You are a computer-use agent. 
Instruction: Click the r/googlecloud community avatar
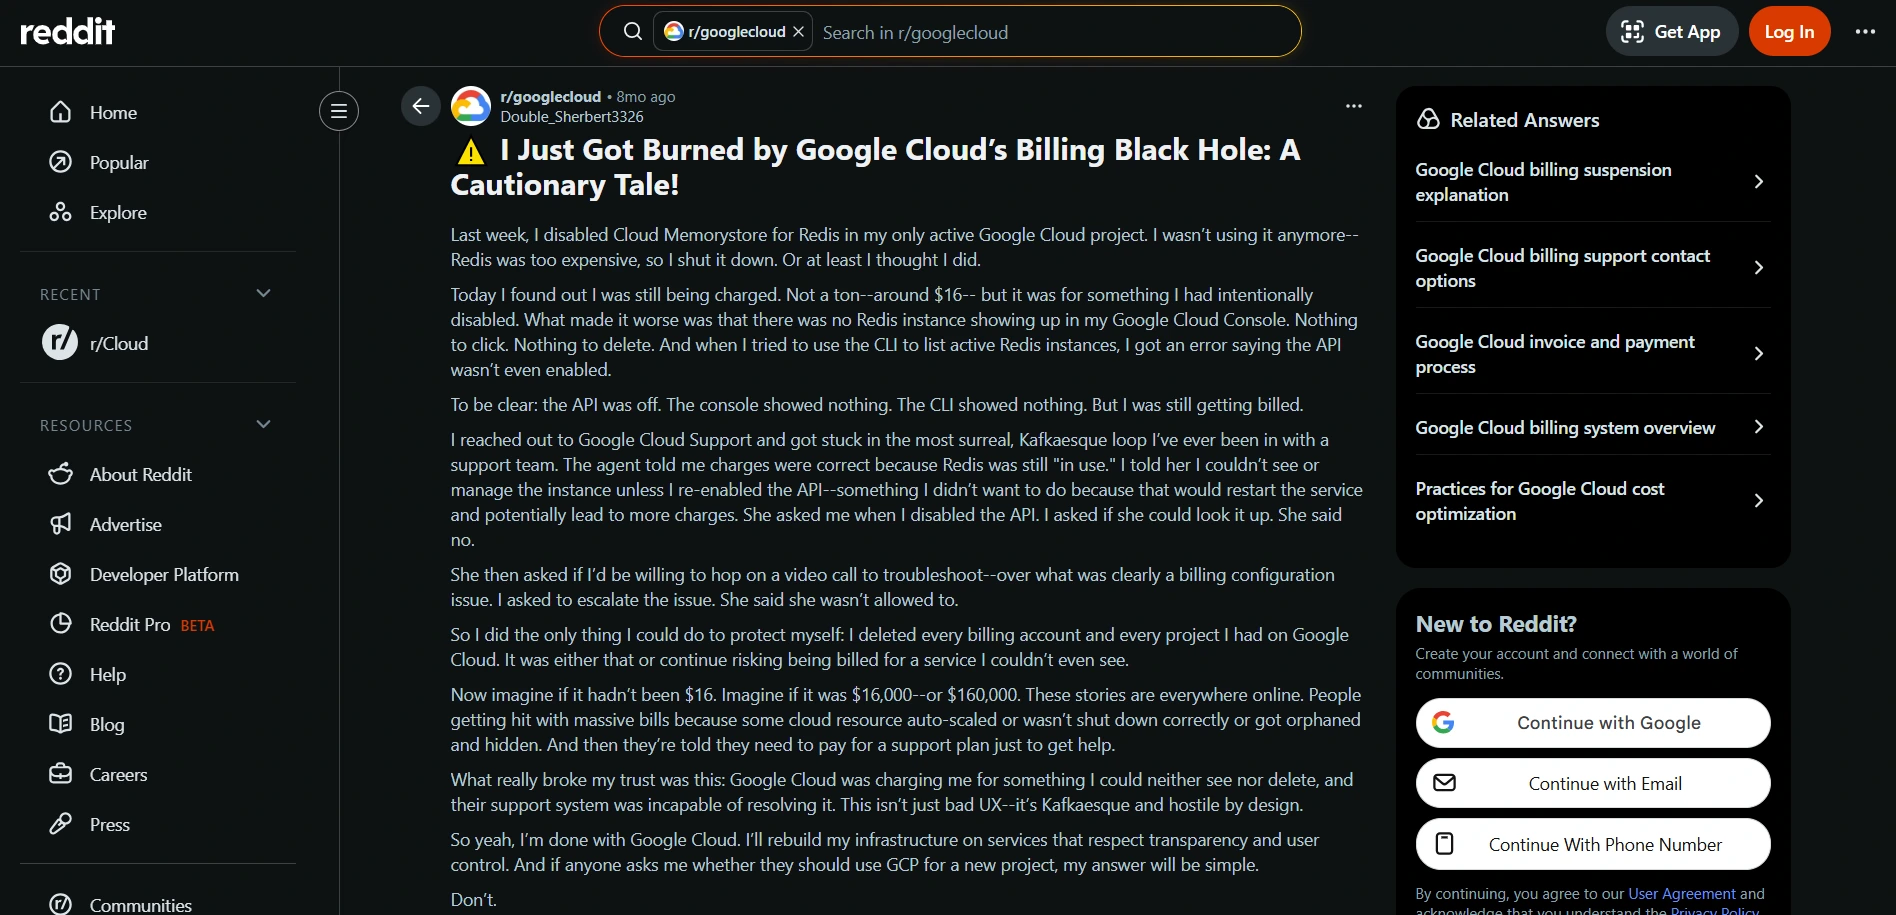471,106
